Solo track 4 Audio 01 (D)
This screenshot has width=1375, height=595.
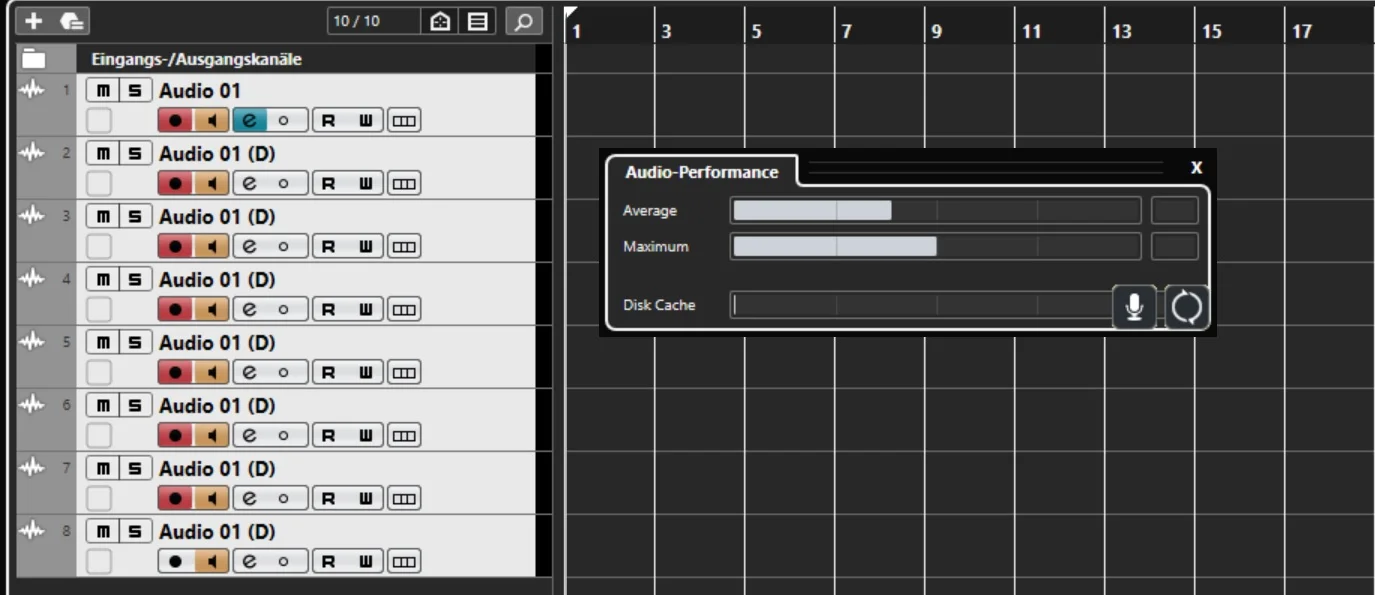point(136,279)
